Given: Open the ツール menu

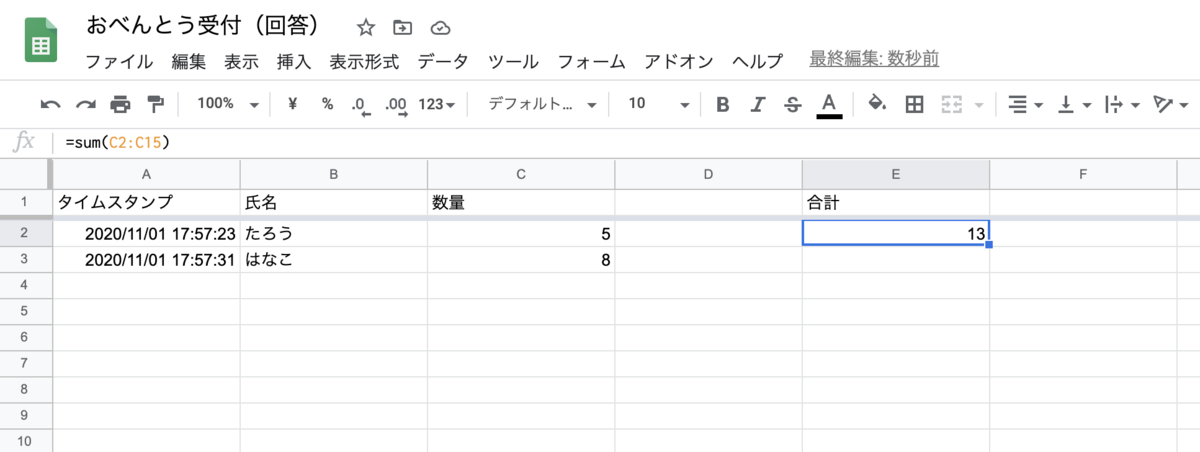Looking at the screenshot, I should coord(513,61).
